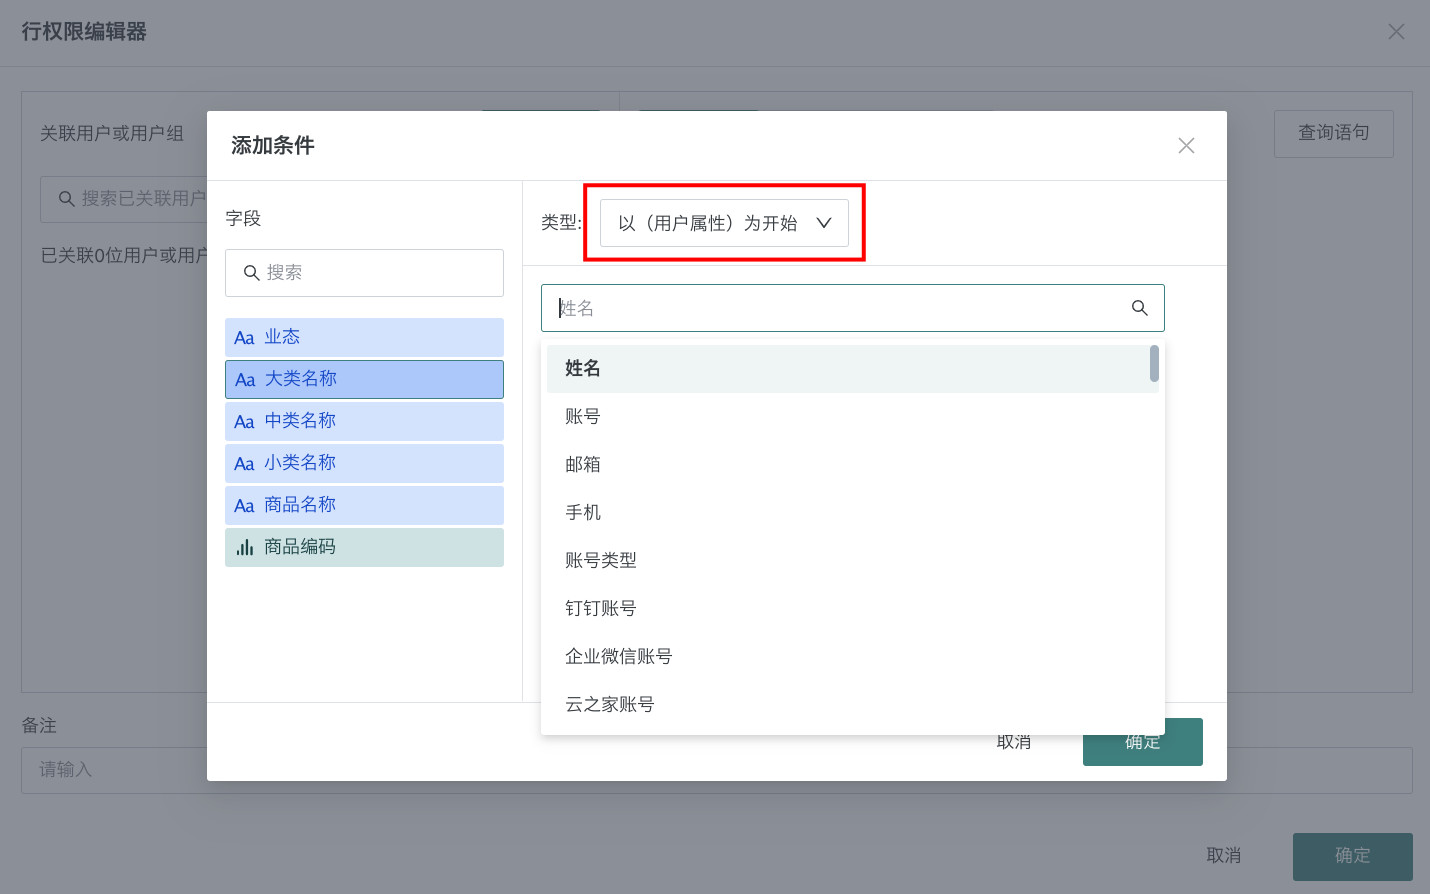The height and width of the screenshot is (894, 1430).
Task: Close the 添加条件 dialog
Action: tap(1186, 146)
